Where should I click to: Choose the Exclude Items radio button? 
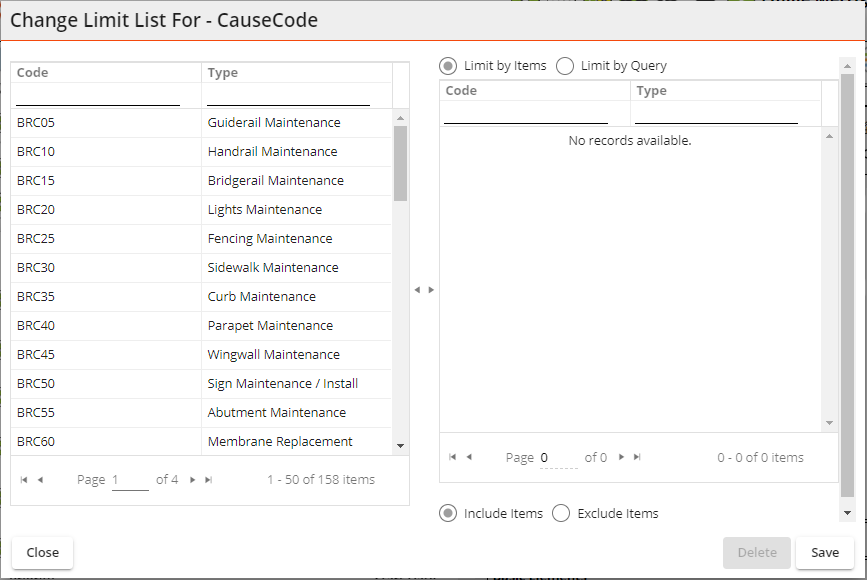coord(561,513)
